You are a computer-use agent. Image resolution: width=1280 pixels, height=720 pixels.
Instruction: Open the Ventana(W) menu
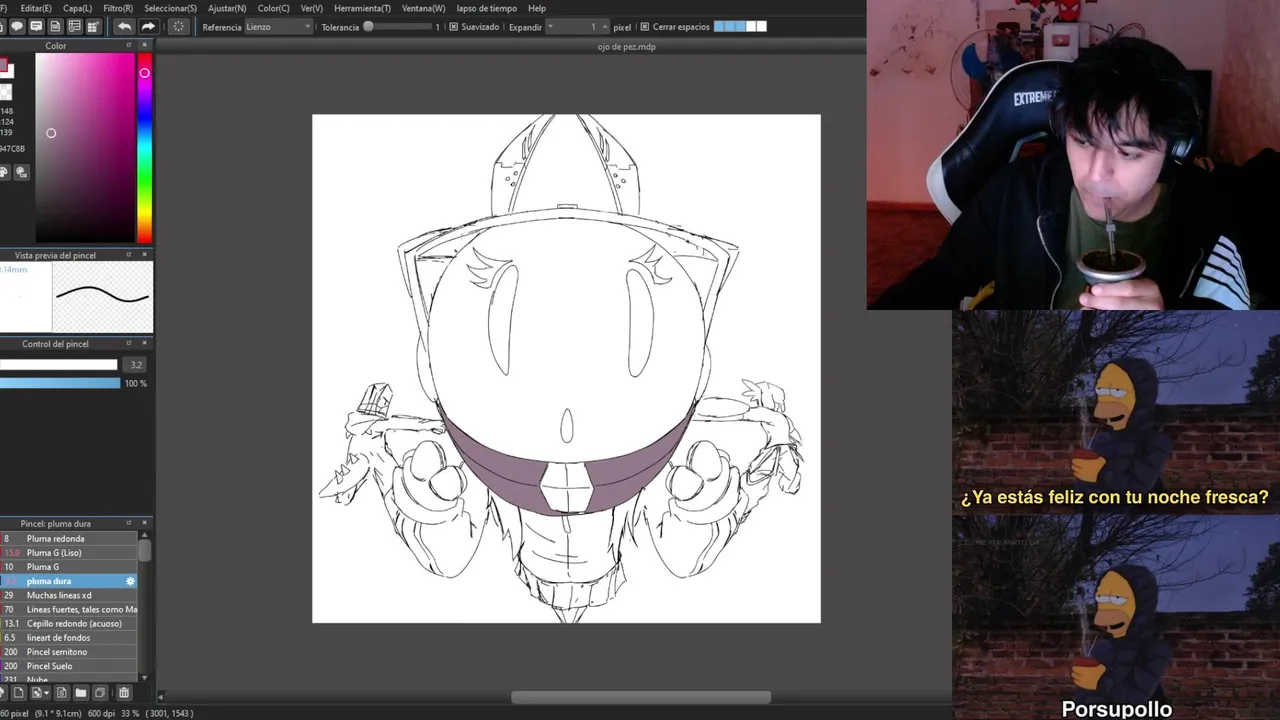pos(424,8)
